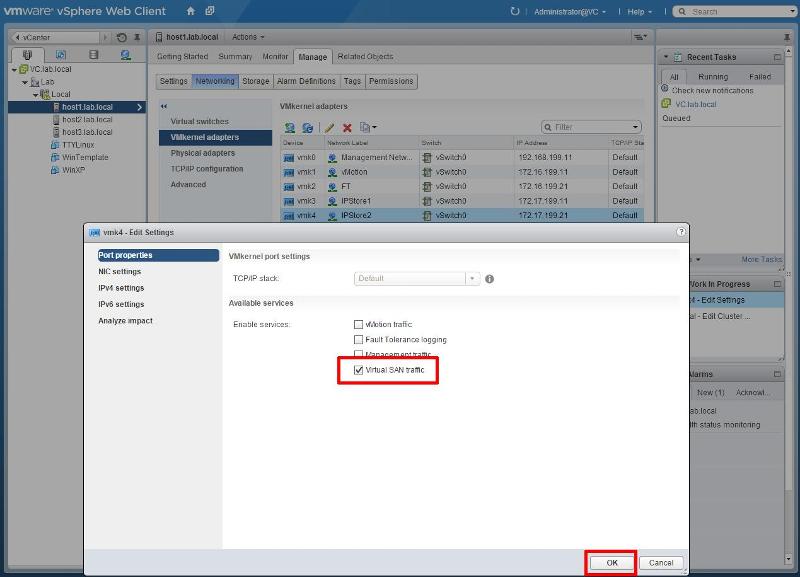Collapse the VC.lab.local tree node
800x577 pixels.
[14, 69]
